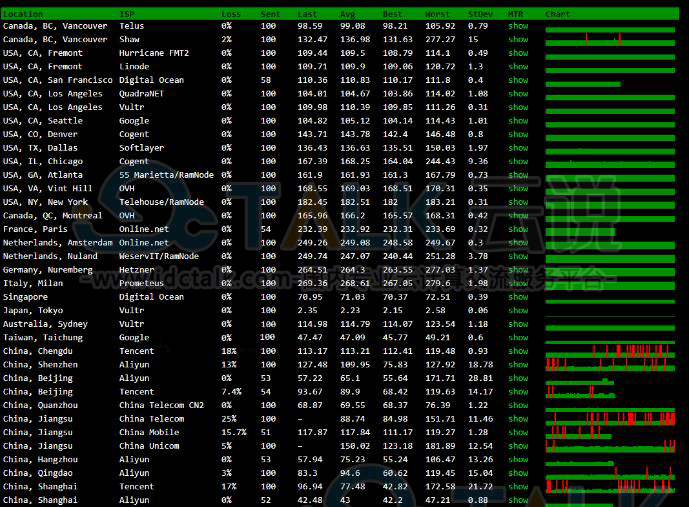Image resolution: width=690 pixels, height=507 pixels.
Task: Click the 'China Mobile' ISP cell
Action: pyautogui.click(x=149, y=433)
